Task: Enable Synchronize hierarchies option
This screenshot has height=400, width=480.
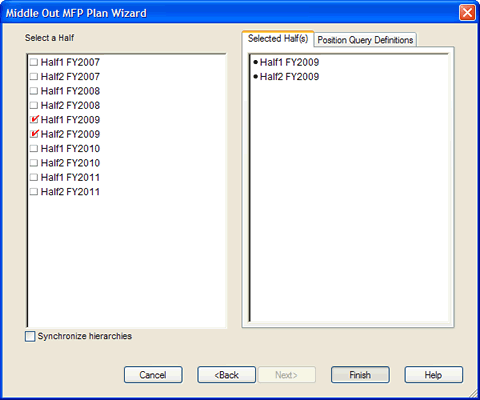Action: (30, 336)
